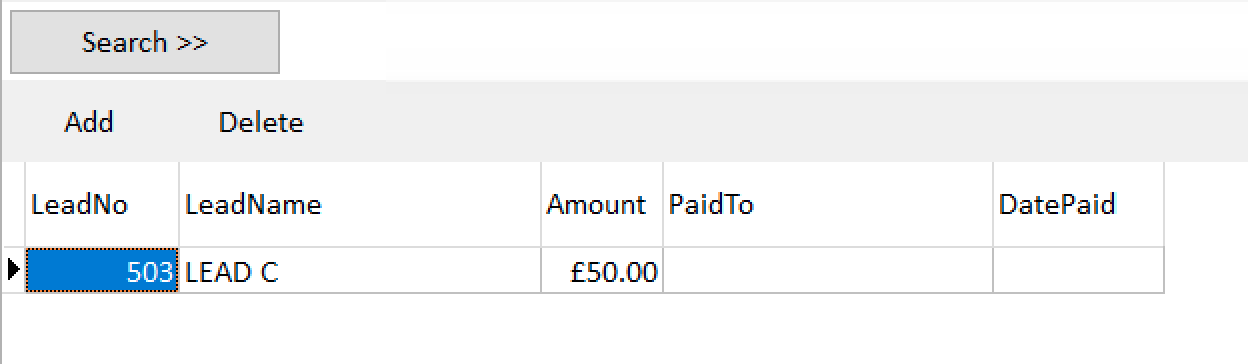
Task: Select the LEAD C name cell
Action: [x=360, y=270]
